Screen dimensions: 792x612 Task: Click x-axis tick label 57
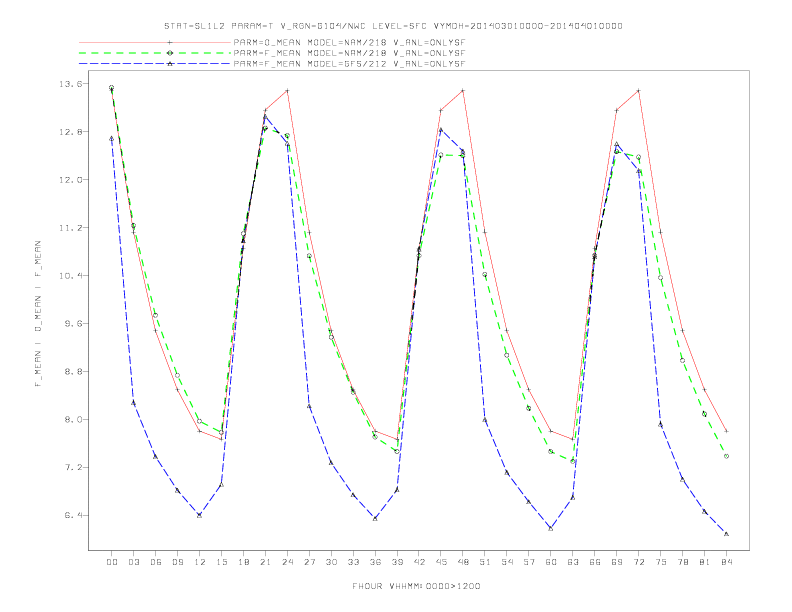point(529,562)
